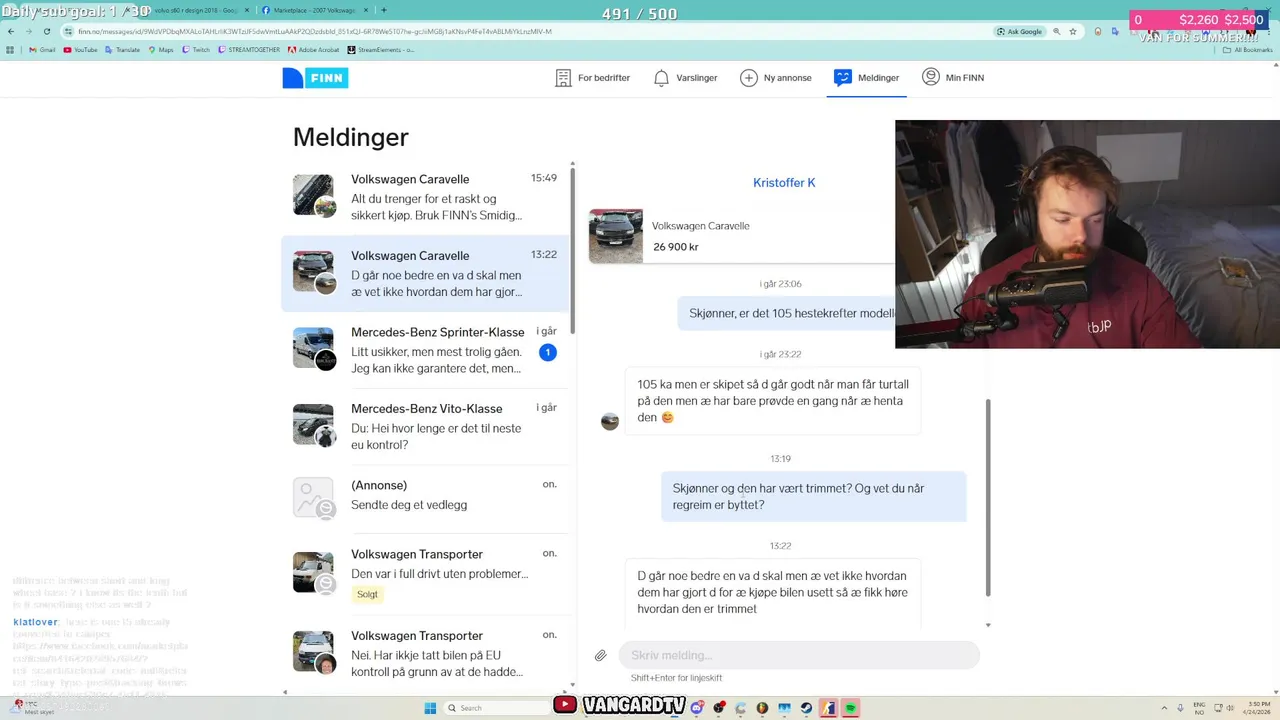The width and height of the screenshot is (1280, 720).
Task: Click Mercedes-Benz Vito-Klasse thumbnail
Action: (x=313, y=425)
